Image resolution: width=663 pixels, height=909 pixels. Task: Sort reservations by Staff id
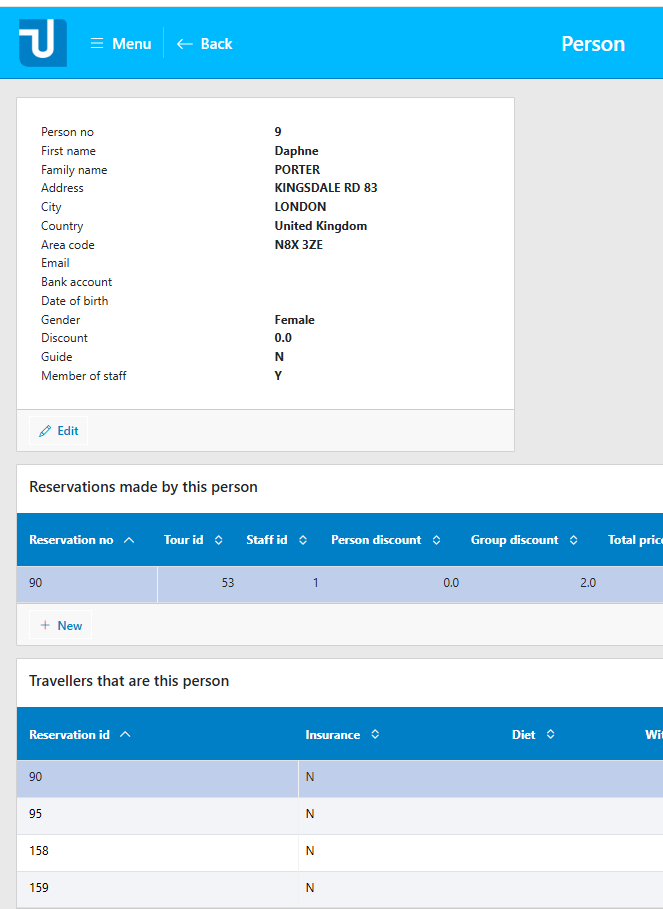click(x=276, y=540)
